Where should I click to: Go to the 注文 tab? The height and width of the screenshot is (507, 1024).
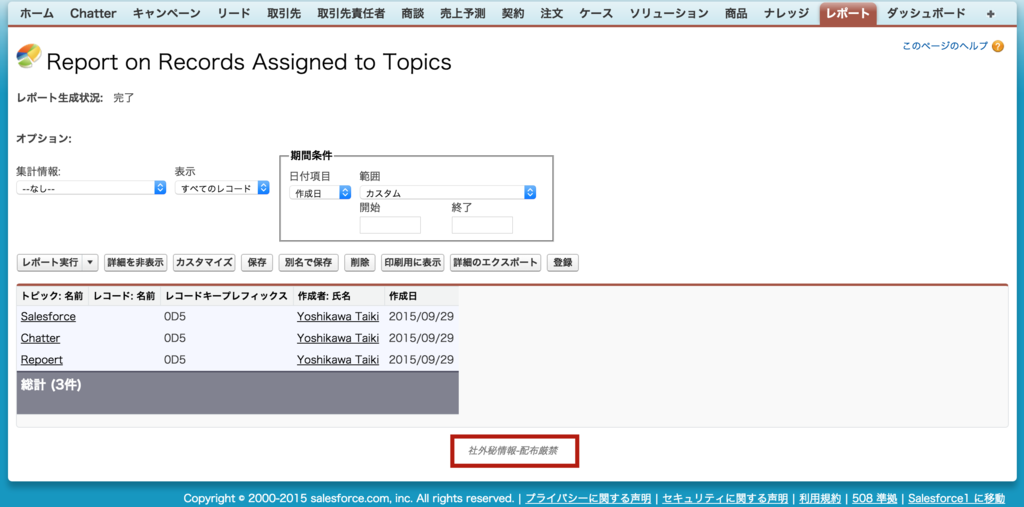click(x=552, y=14)
